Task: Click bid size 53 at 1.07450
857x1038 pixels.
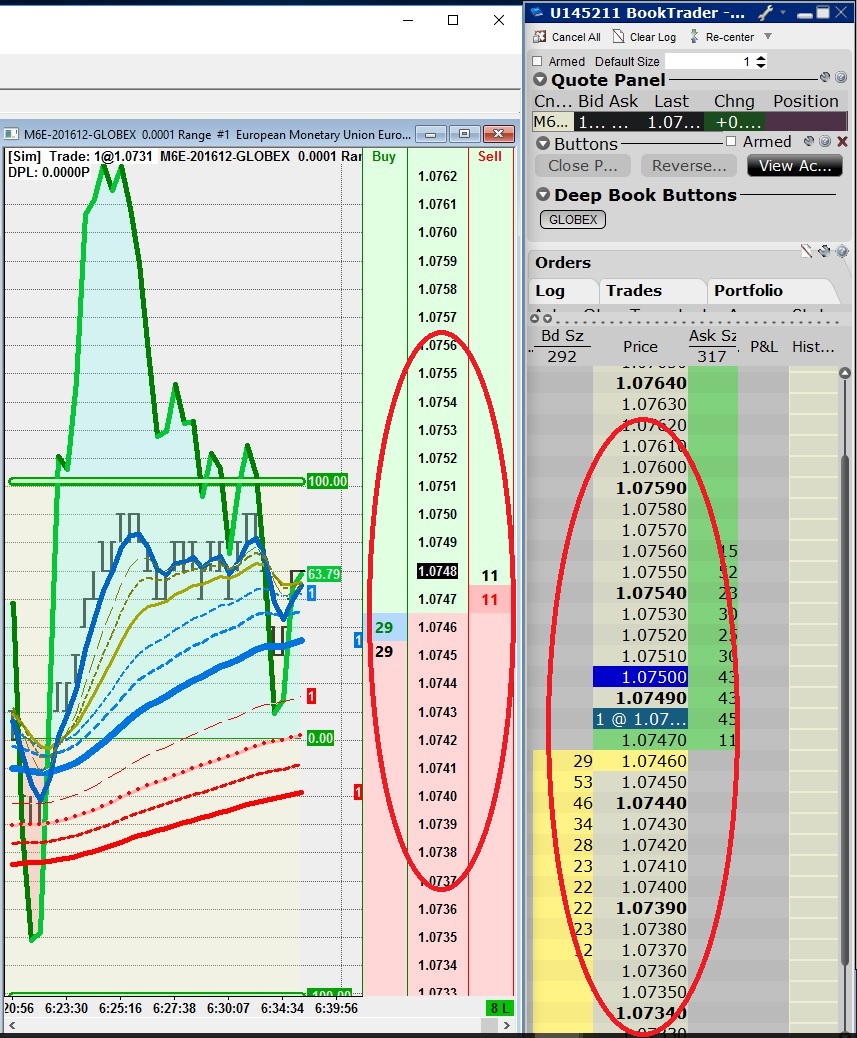Action: [x=582, y=782]
